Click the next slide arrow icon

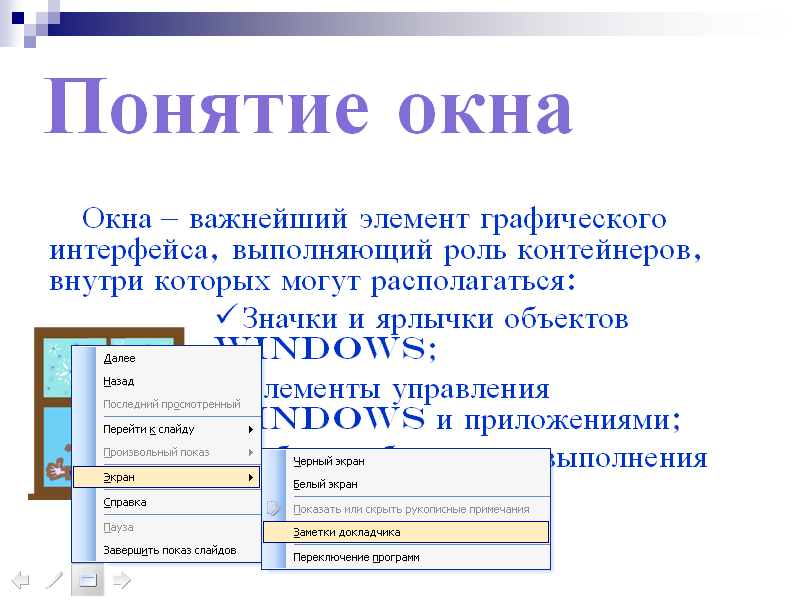click(122, 580)
